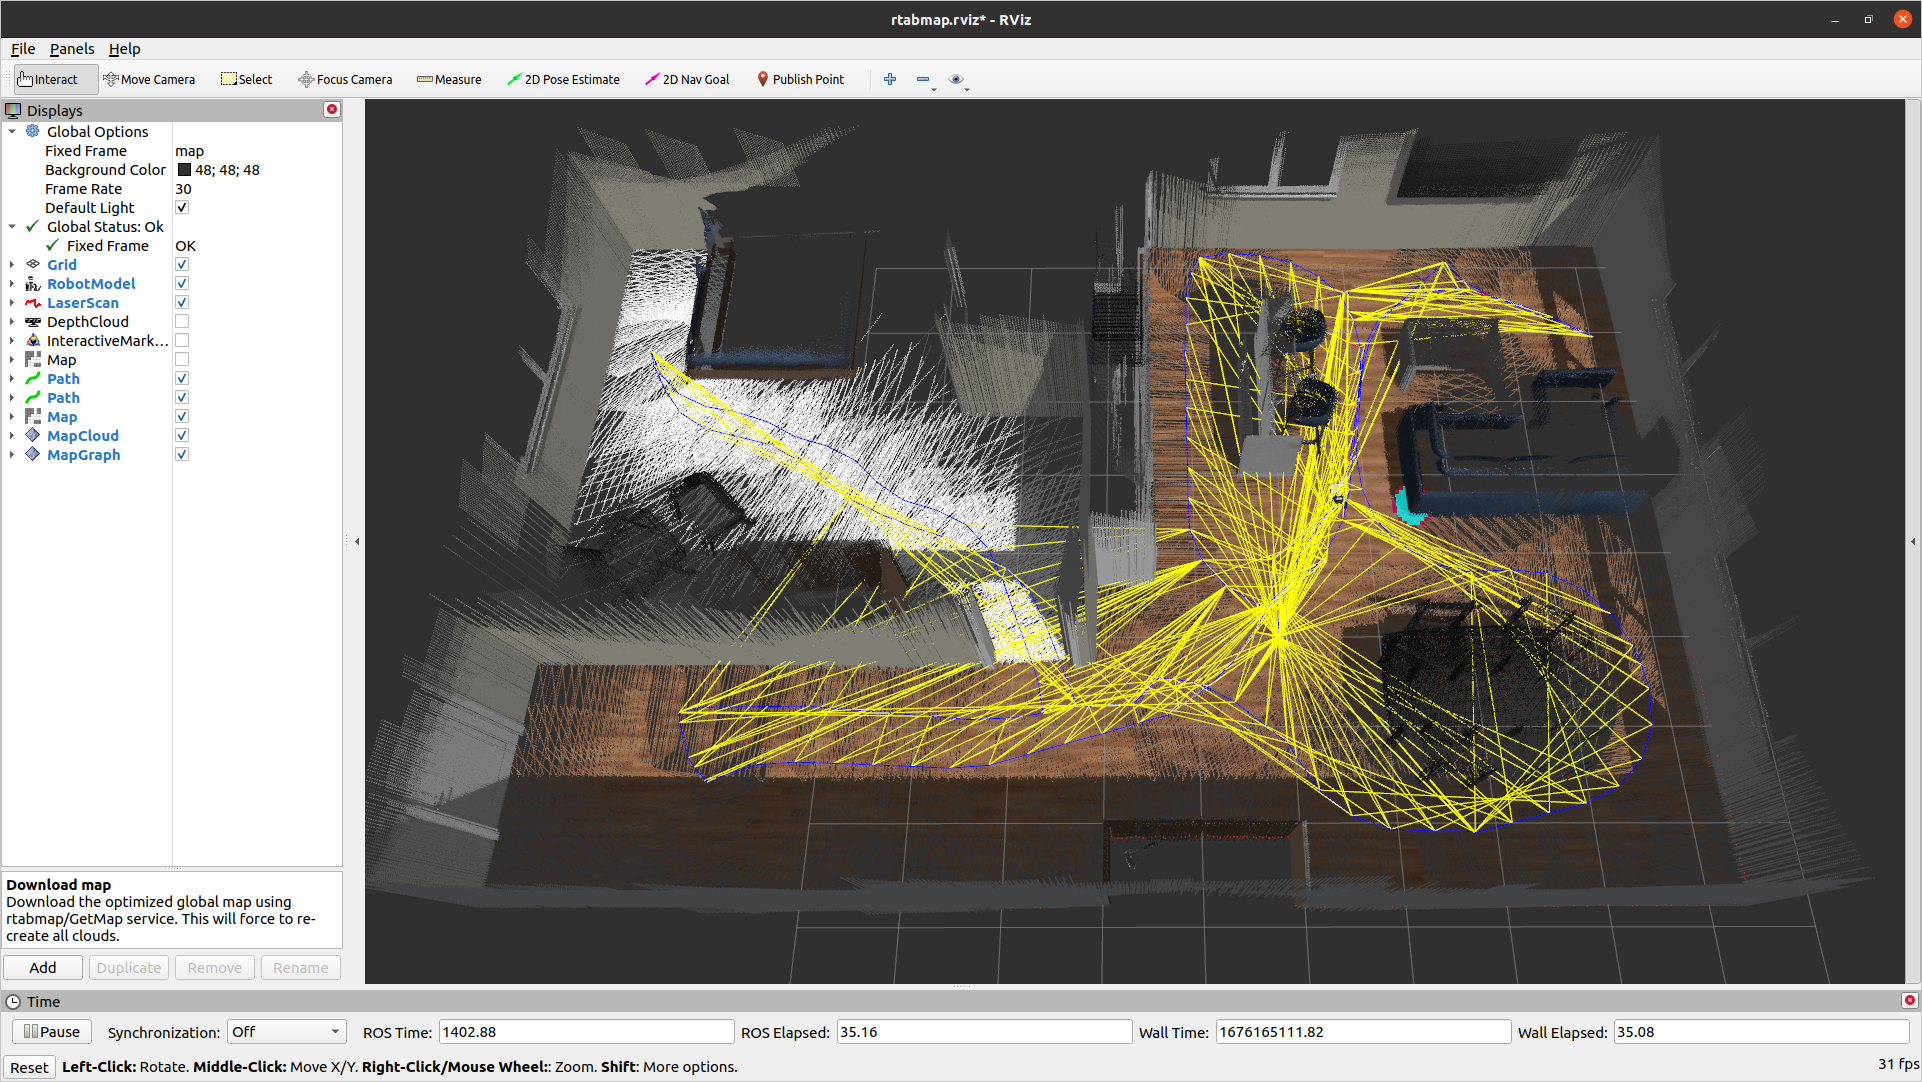
Task: Pause the time with Pause button
Action: [52, 1032]
